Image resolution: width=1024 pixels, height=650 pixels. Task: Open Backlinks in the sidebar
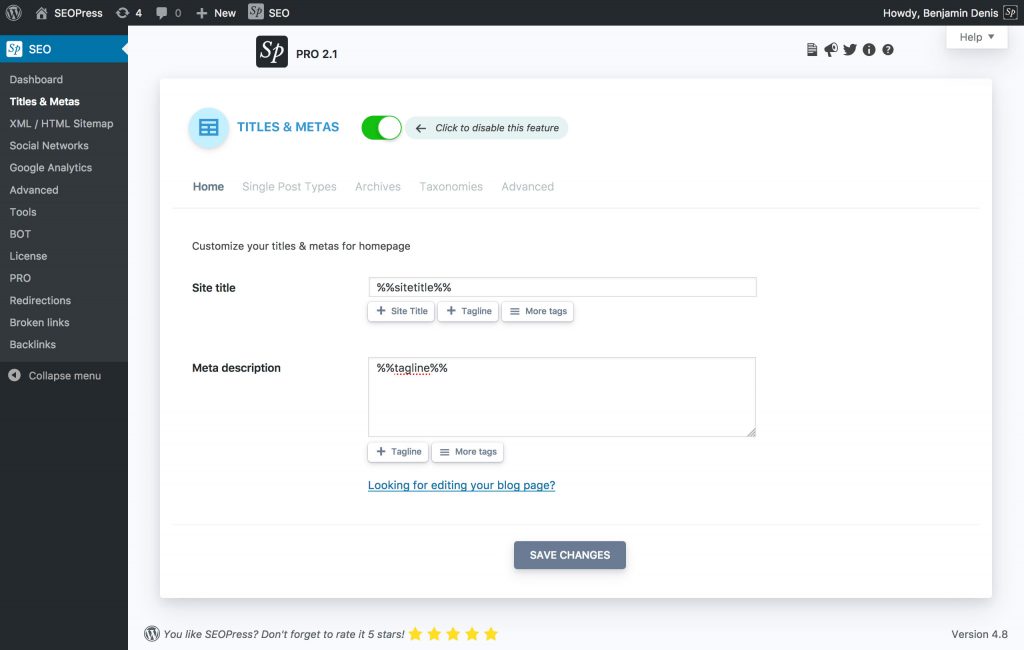click(32, 344)
